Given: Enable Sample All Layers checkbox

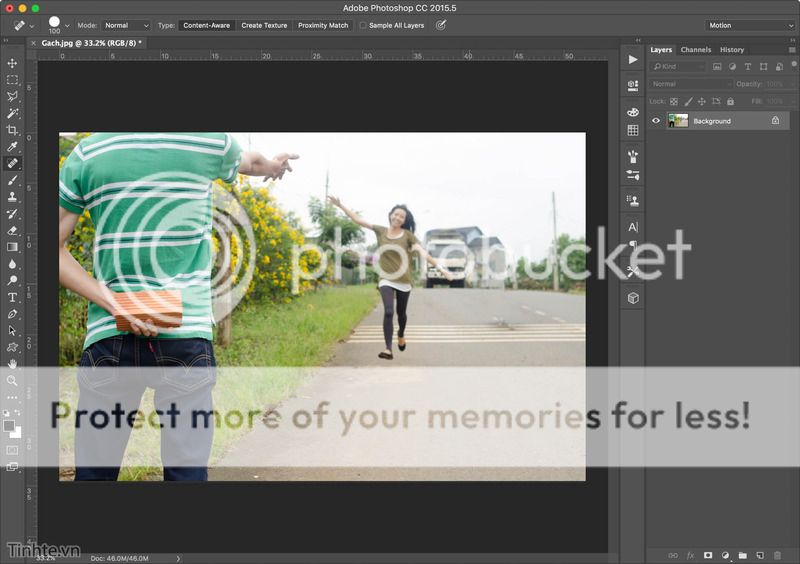Looking at the screenshot, I should pos(363,25).
